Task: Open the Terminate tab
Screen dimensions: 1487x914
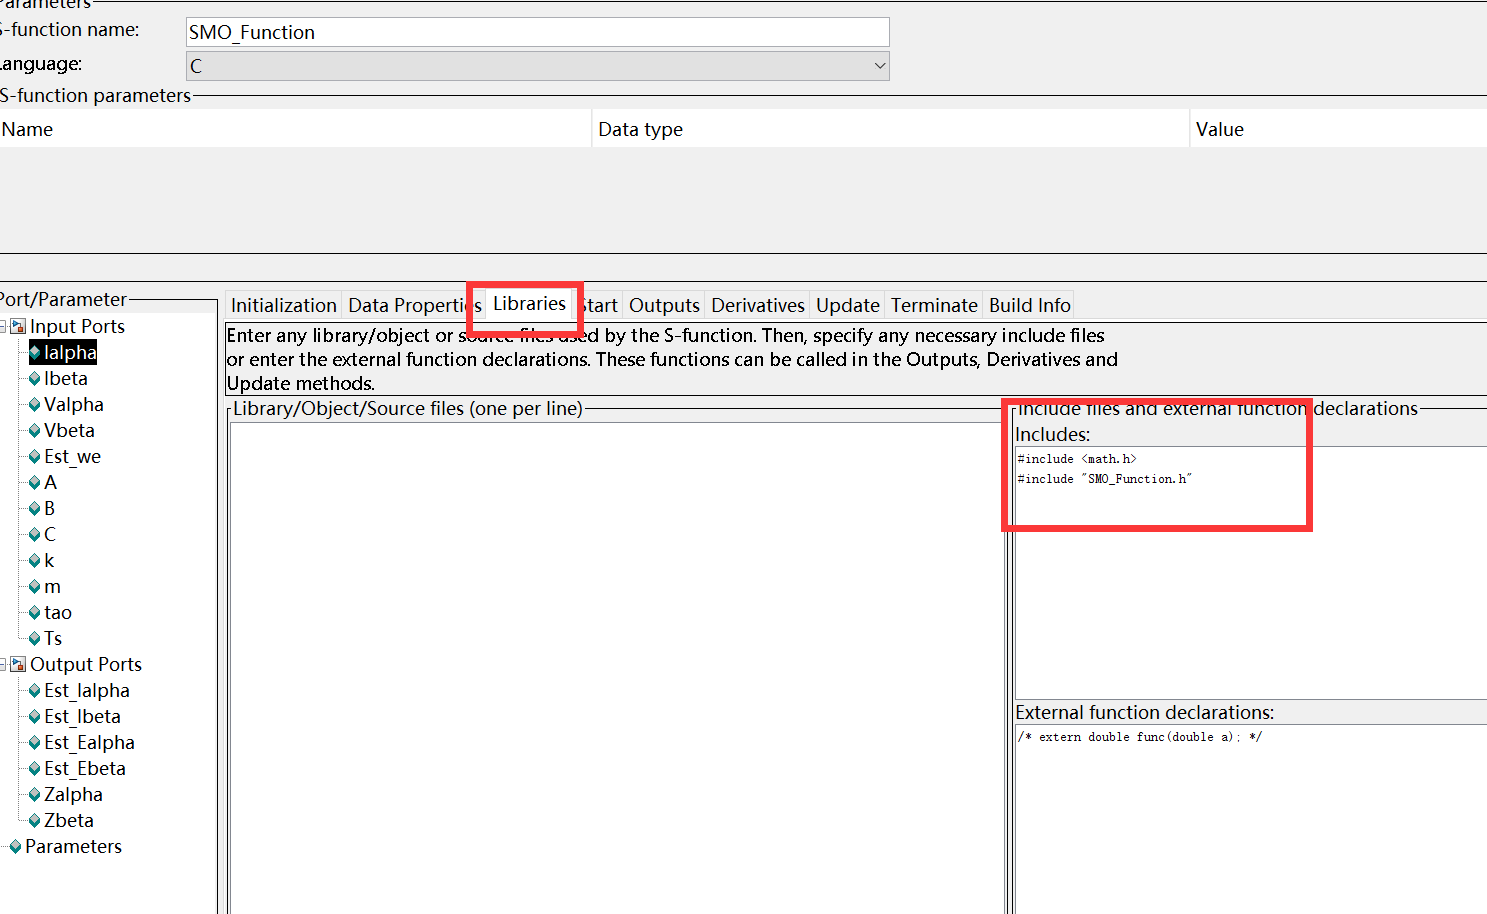Action: [x=934, y=305]
